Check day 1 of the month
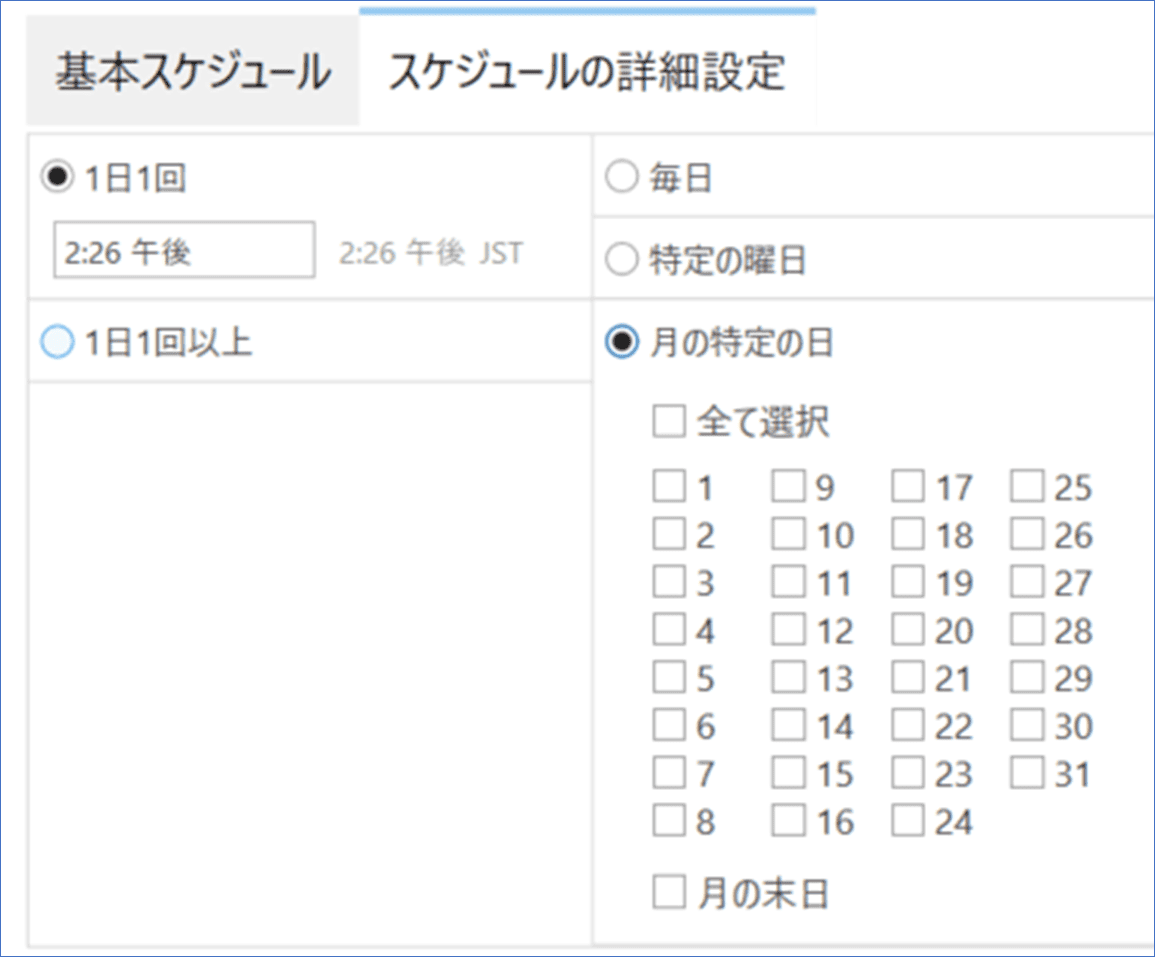The image size is (1155, 957). pyautogui.click(x=668, y=487)
